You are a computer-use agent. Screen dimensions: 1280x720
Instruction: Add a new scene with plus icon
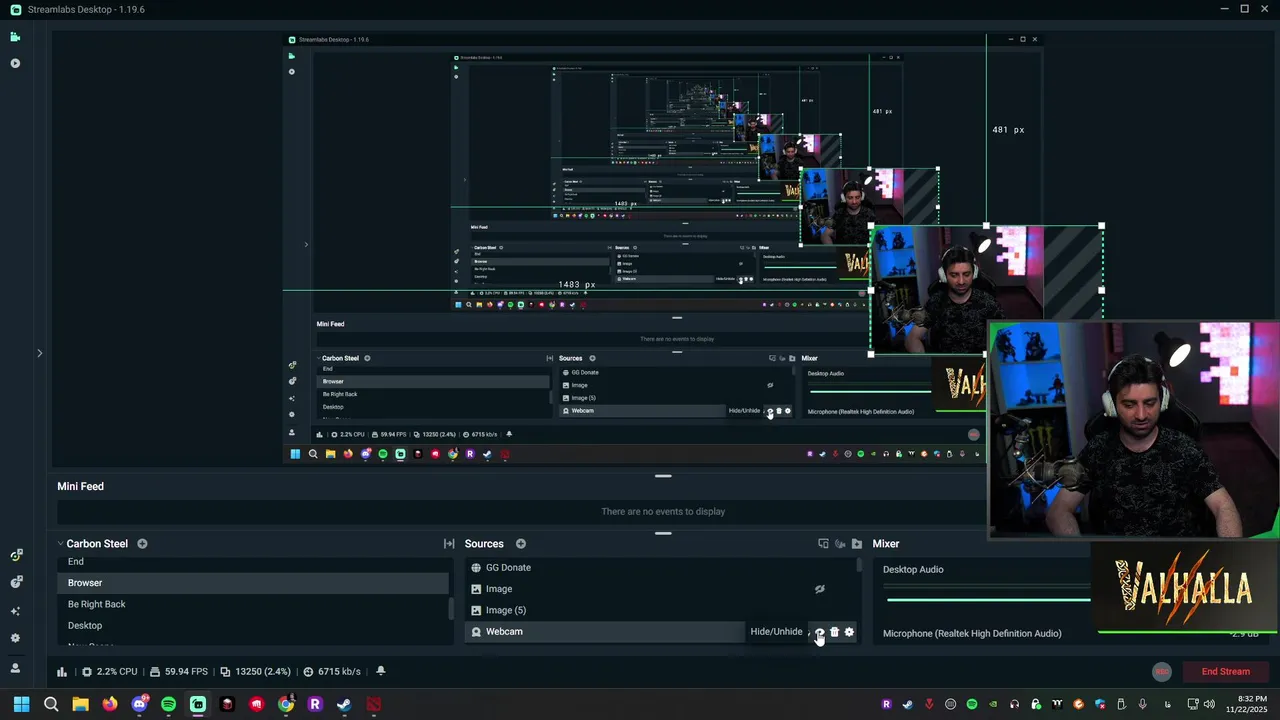(142, 544)
